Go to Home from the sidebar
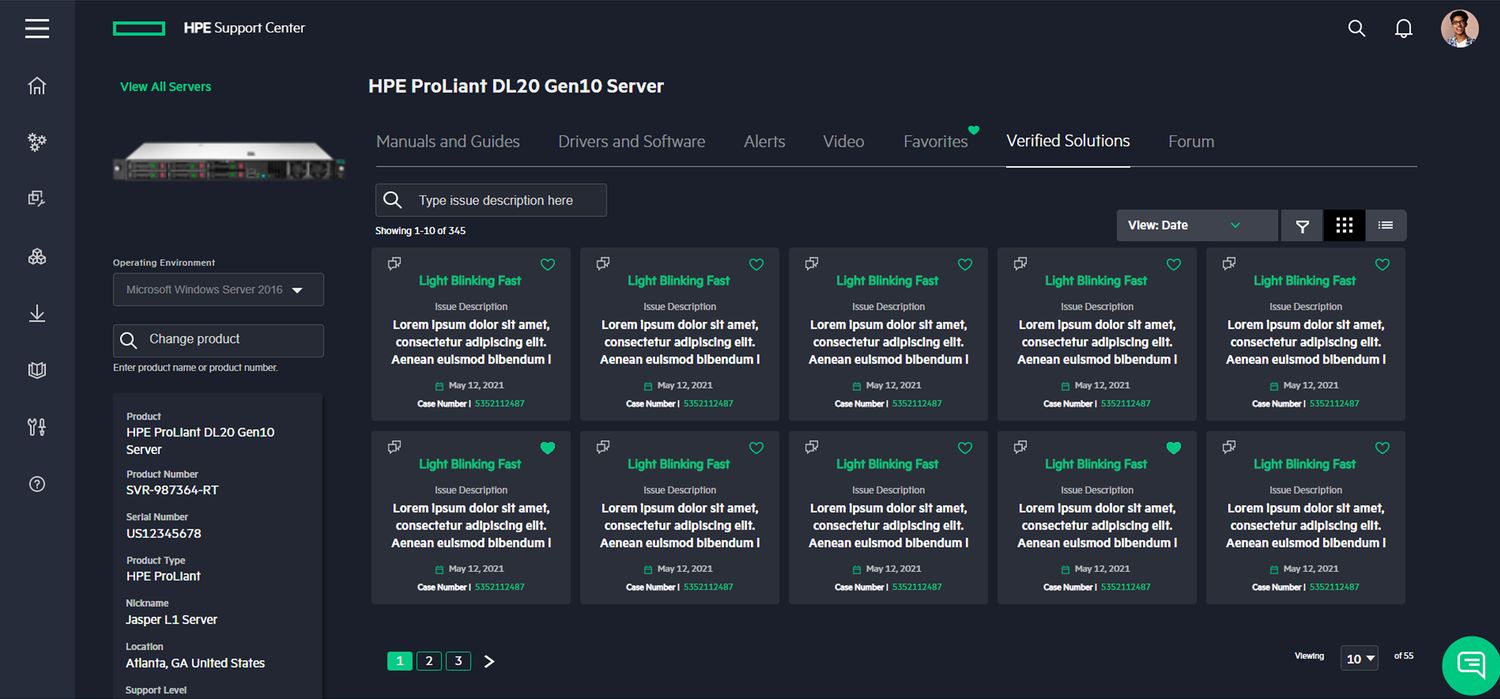The width and height of the screenshot is (1500, 699). click(x=37, y=85)
